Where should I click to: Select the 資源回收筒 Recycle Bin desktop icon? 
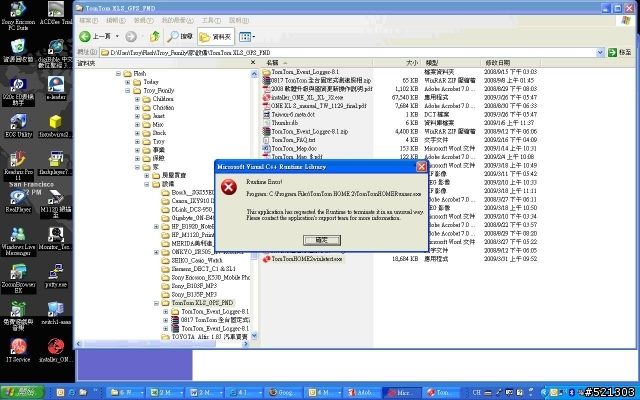(18, 51)
